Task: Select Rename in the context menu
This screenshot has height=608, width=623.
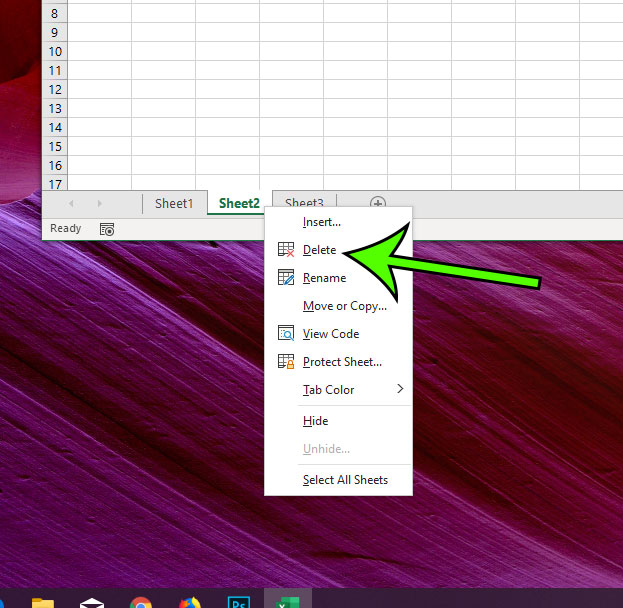Action: tap(338, 277)
